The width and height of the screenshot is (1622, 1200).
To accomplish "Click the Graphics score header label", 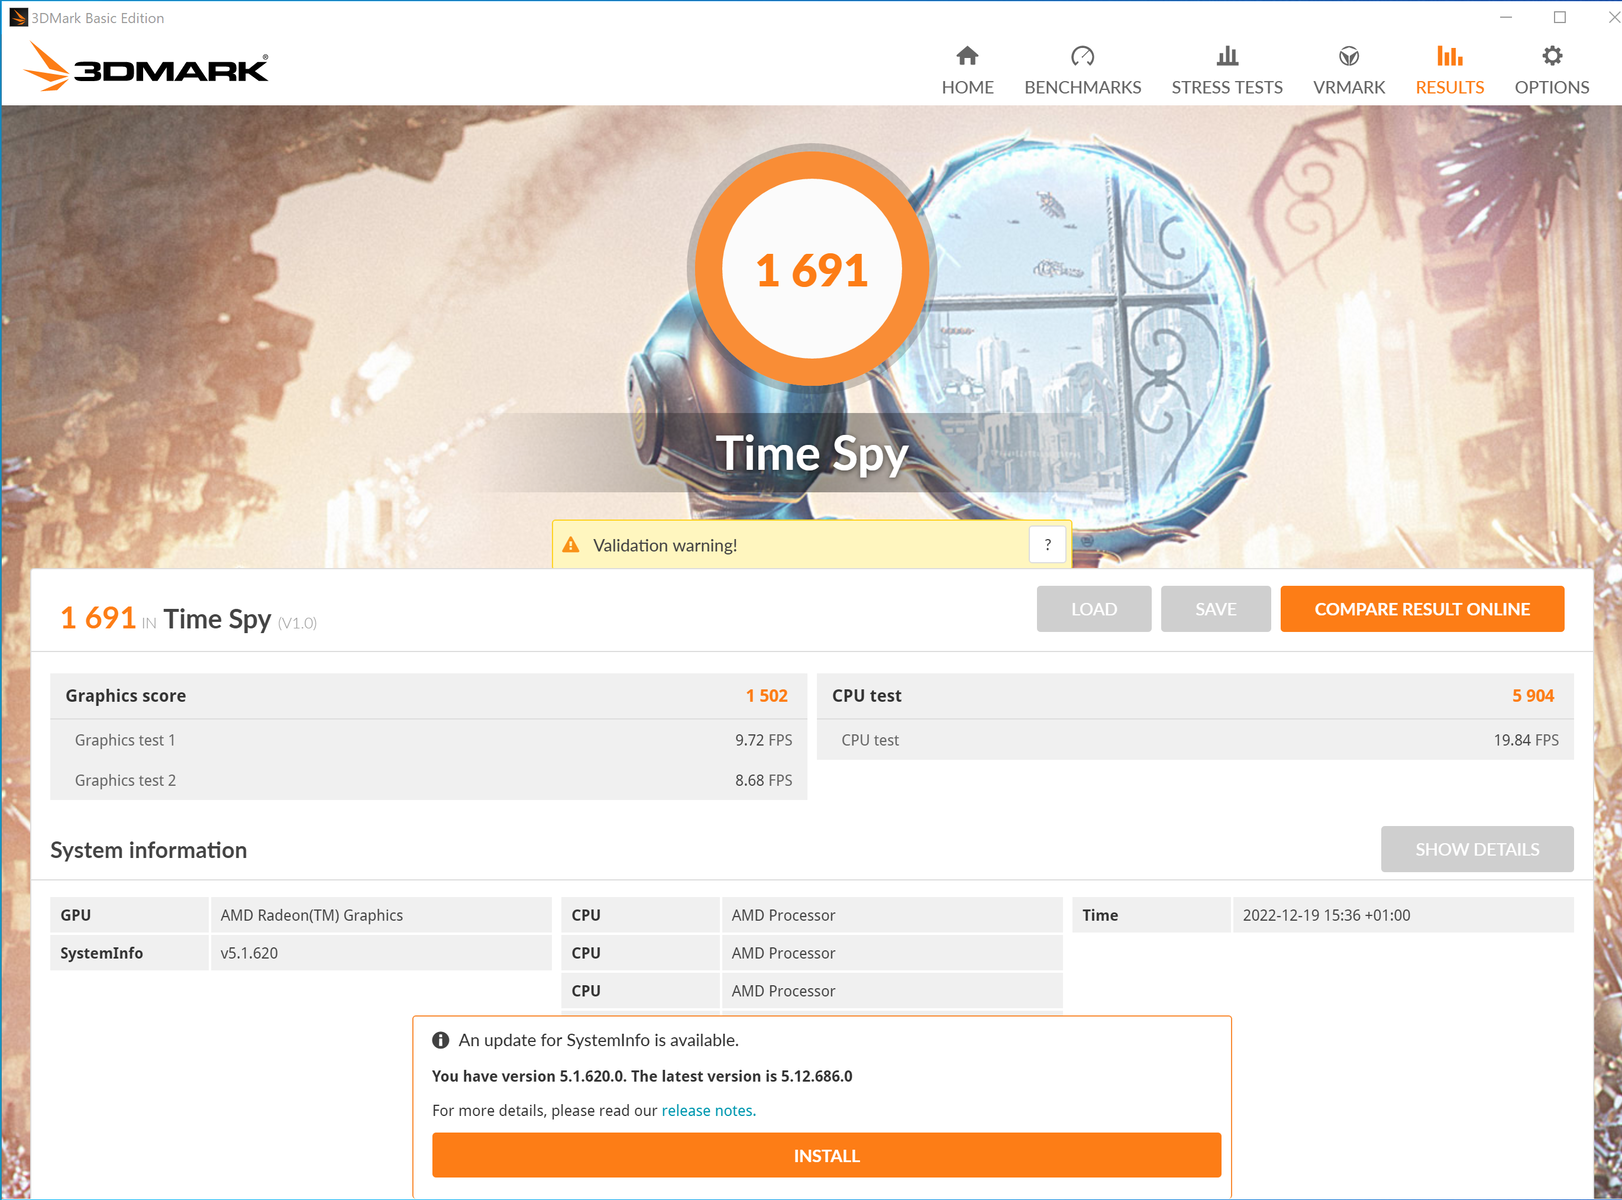I will pyautogui.click(x=125, y=696).
